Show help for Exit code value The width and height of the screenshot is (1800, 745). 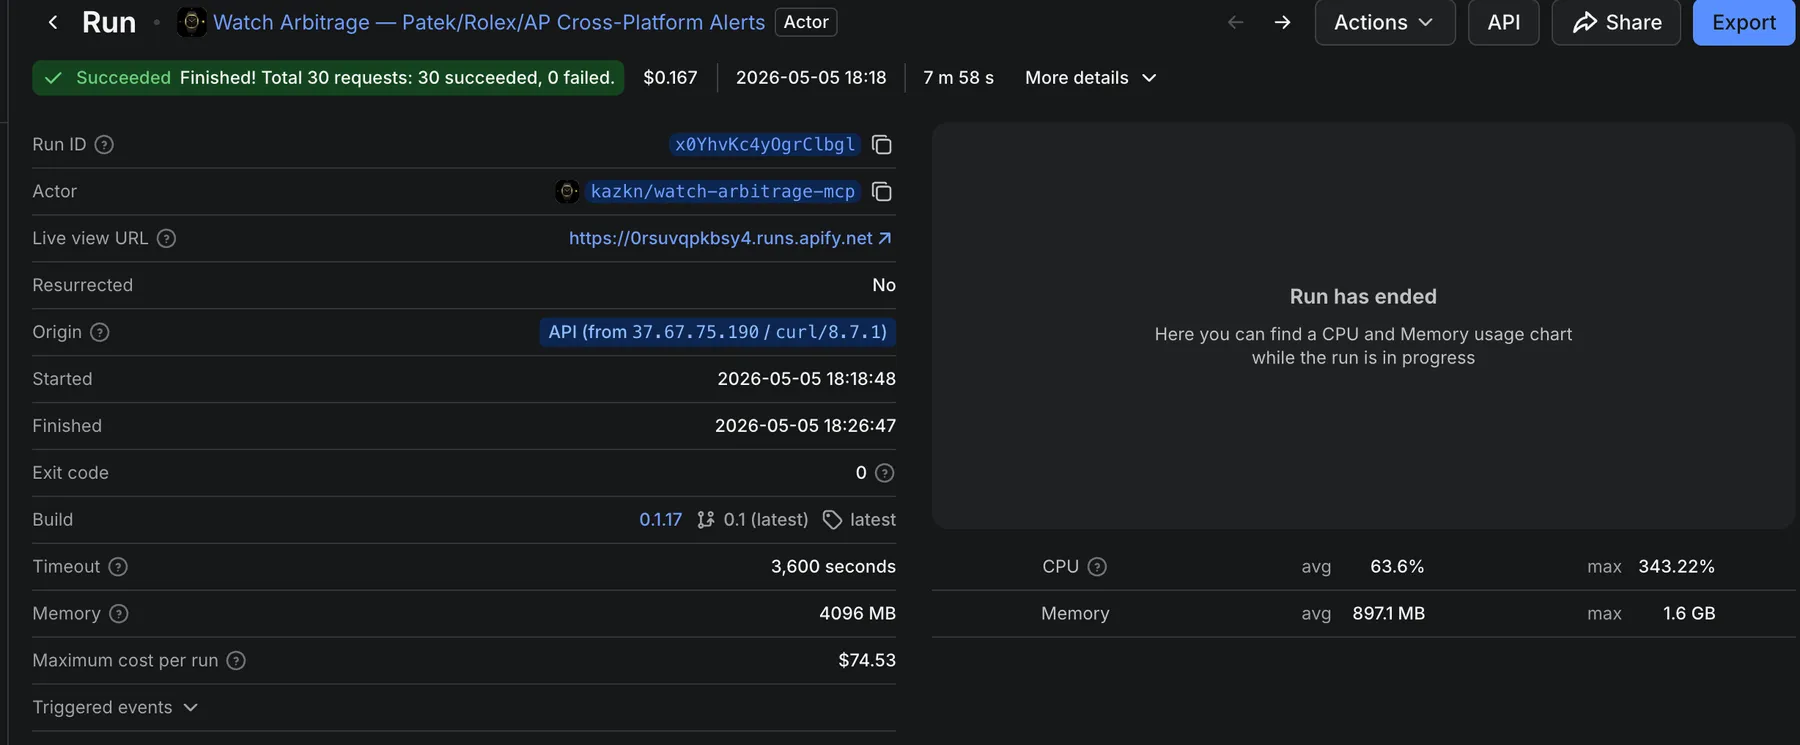pos(884,473)
